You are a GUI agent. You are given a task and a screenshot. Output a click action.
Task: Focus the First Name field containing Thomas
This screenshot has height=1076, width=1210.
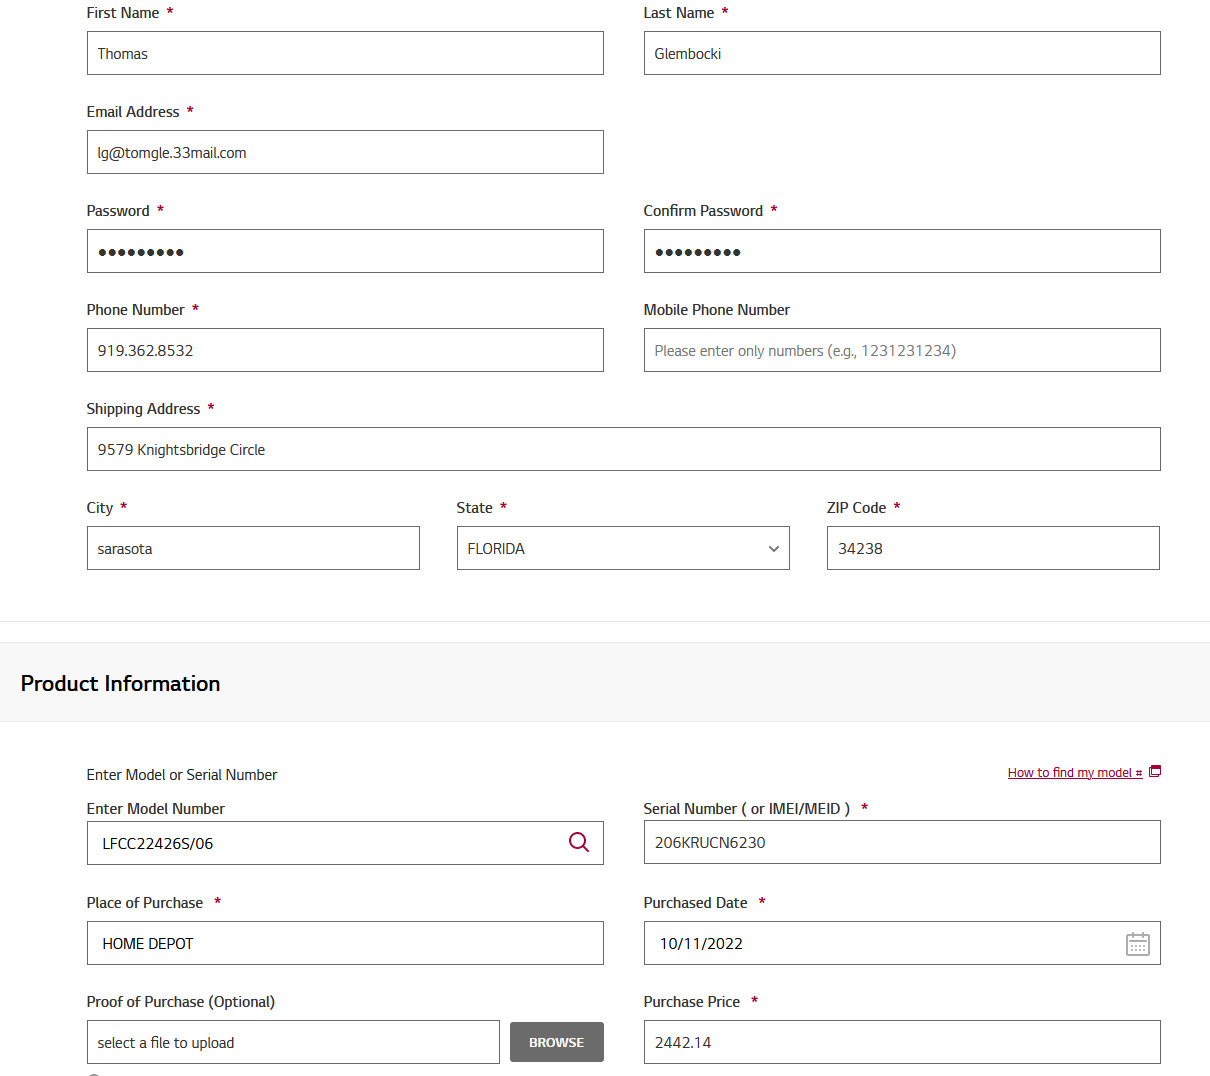pos(345,53)
